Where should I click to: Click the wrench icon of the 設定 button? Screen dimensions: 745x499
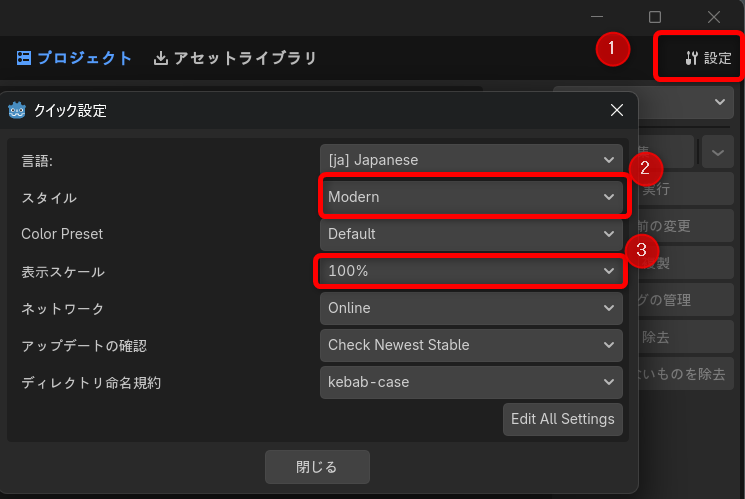pos(691,58)
